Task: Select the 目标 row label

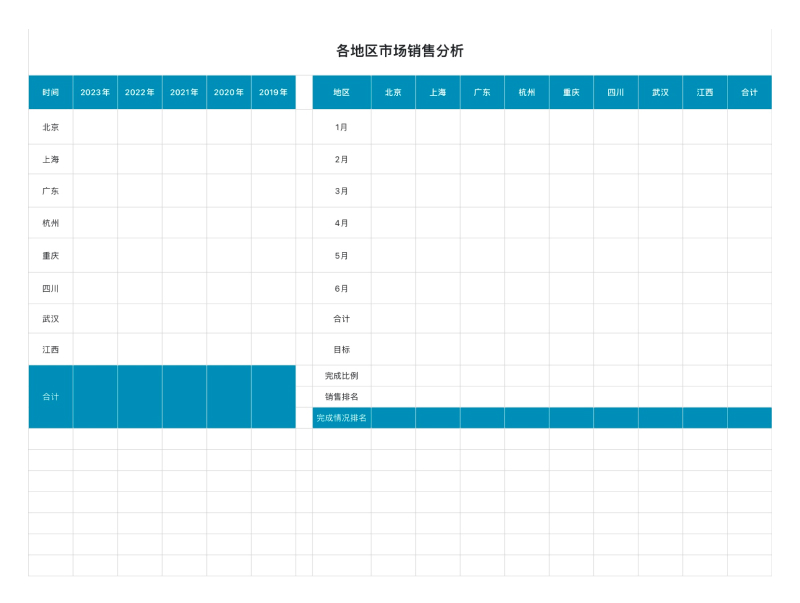Action: 341,349
